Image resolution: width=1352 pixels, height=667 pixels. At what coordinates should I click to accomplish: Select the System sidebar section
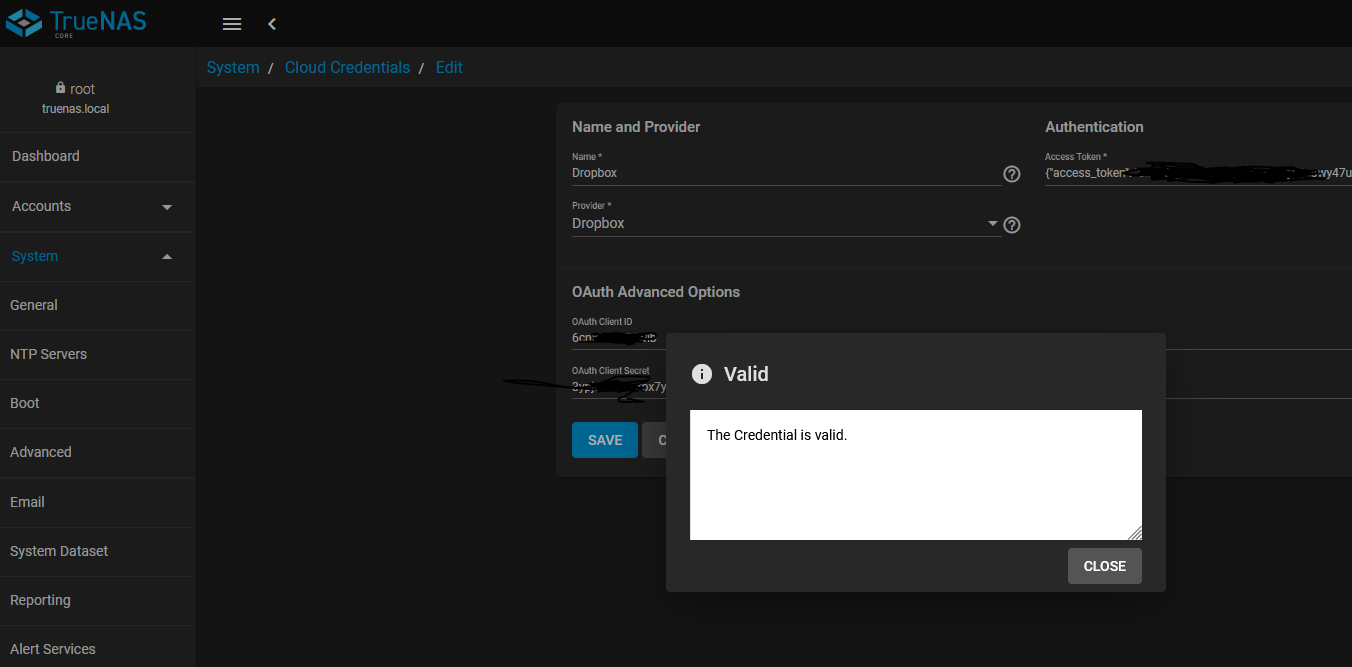click(97, 257)
